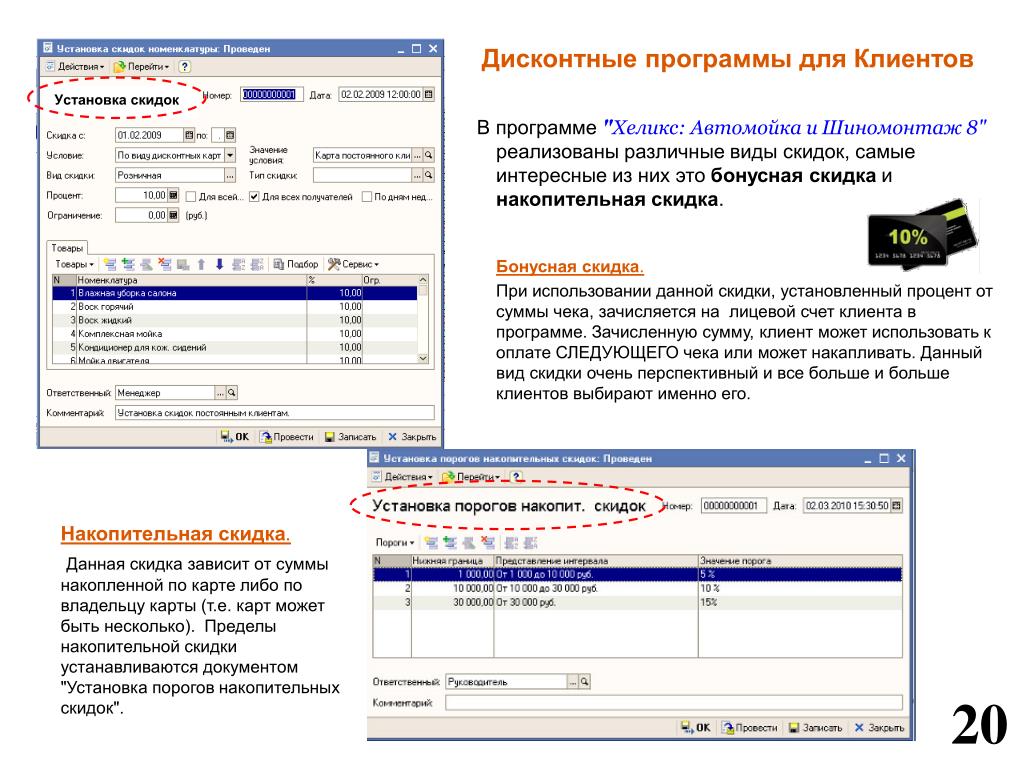Click Закрыть in discount window

412,436
